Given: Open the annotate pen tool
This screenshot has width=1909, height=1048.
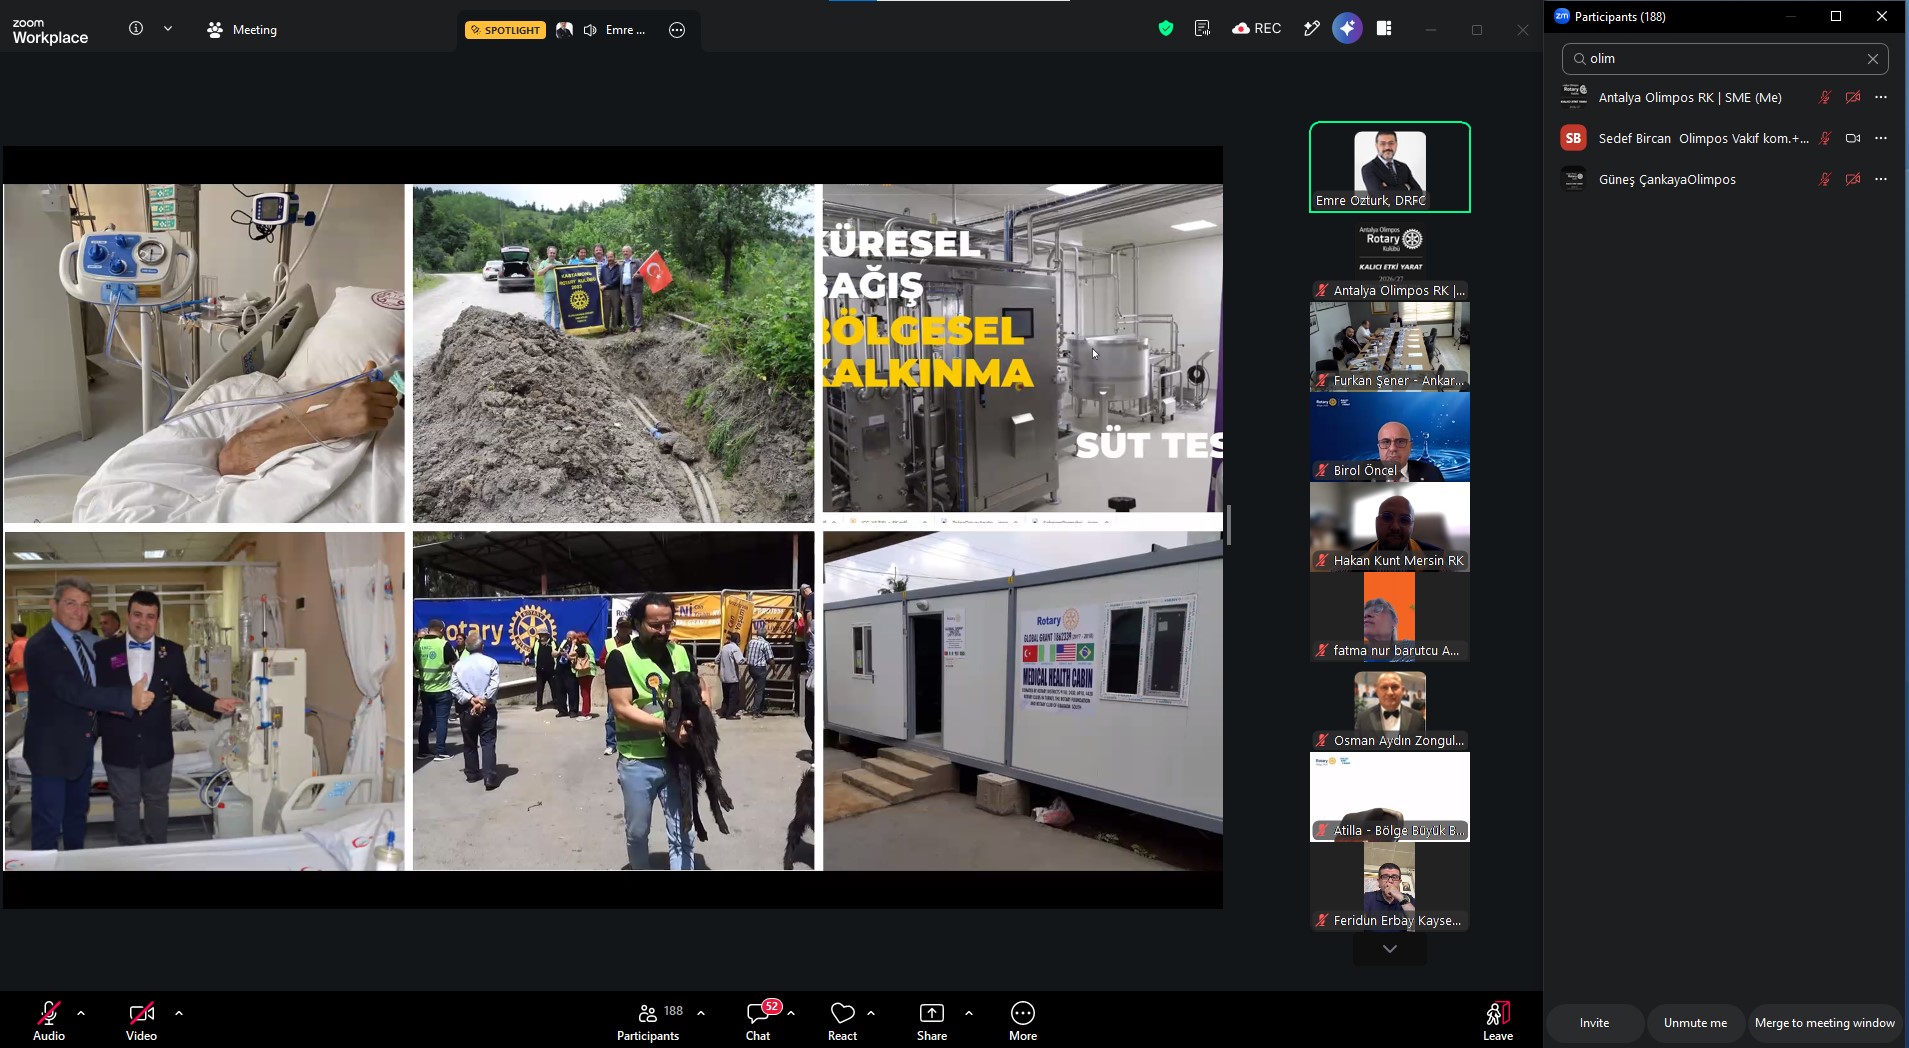Looking at the screenshot, I should click(1312, 29).
